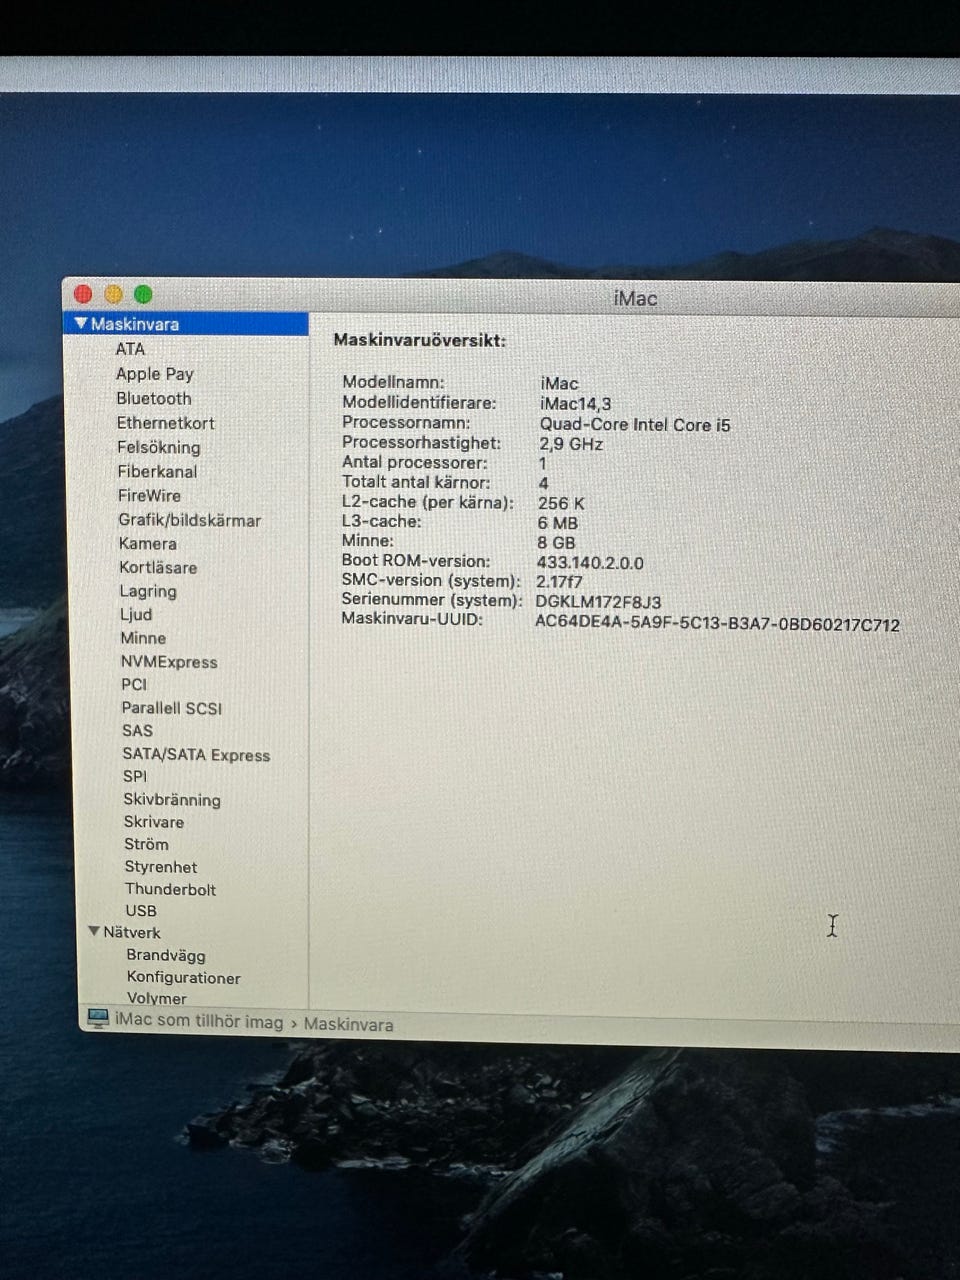The width and height of the screenshot is (960, 1280).
Task: Click the Modellnamn label
Action: coord(393,382)
